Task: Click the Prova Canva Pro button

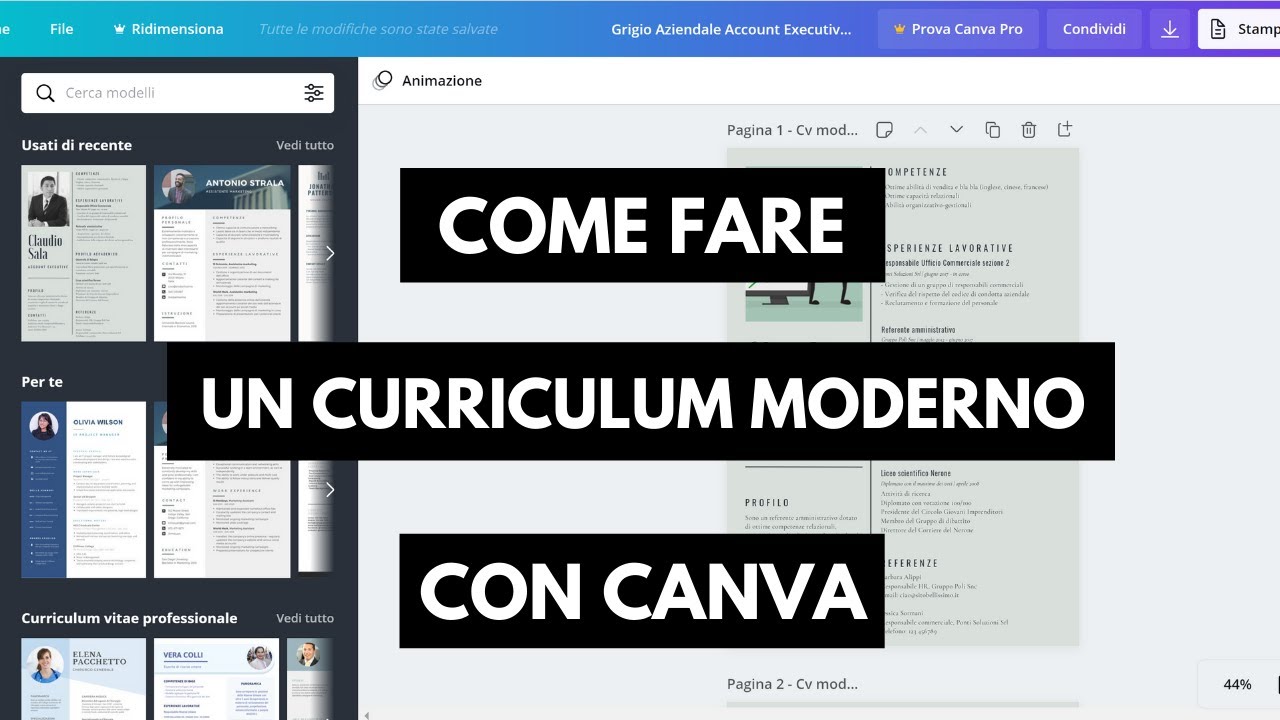Action: pos(958,29)
